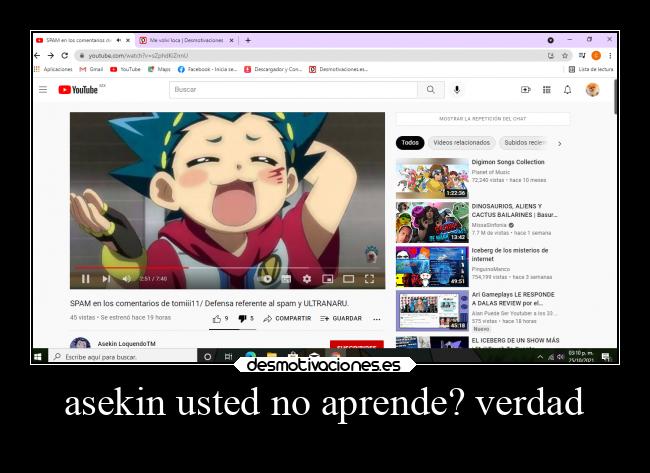This screenshot has height=473, width=650.
Task: Switch to theater mode view
Action: 348,279
